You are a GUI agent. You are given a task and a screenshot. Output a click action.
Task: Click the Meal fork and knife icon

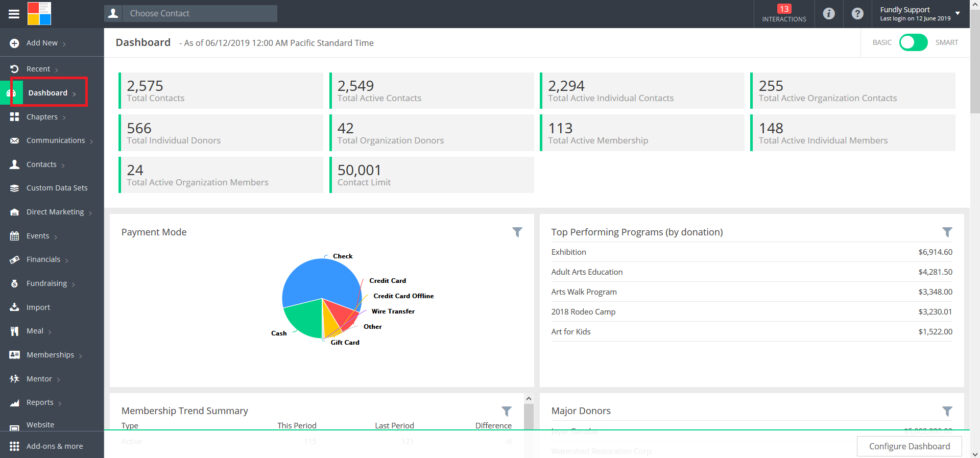click(14, 331)
